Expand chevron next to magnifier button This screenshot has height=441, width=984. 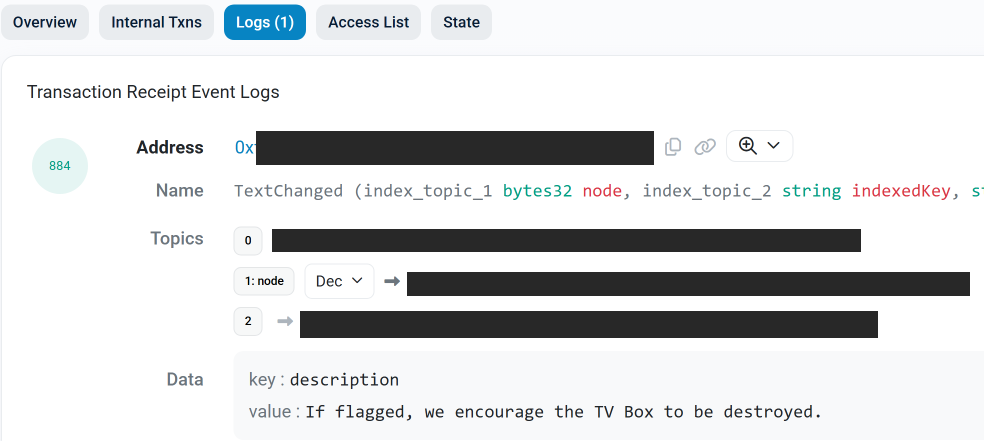(x=773, y=146)
